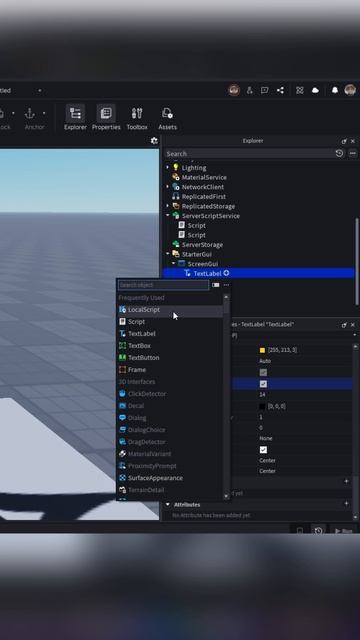Click the Explorer vertical scrollbar
Screen dimensions: 360x640
(x=357, y=261)
